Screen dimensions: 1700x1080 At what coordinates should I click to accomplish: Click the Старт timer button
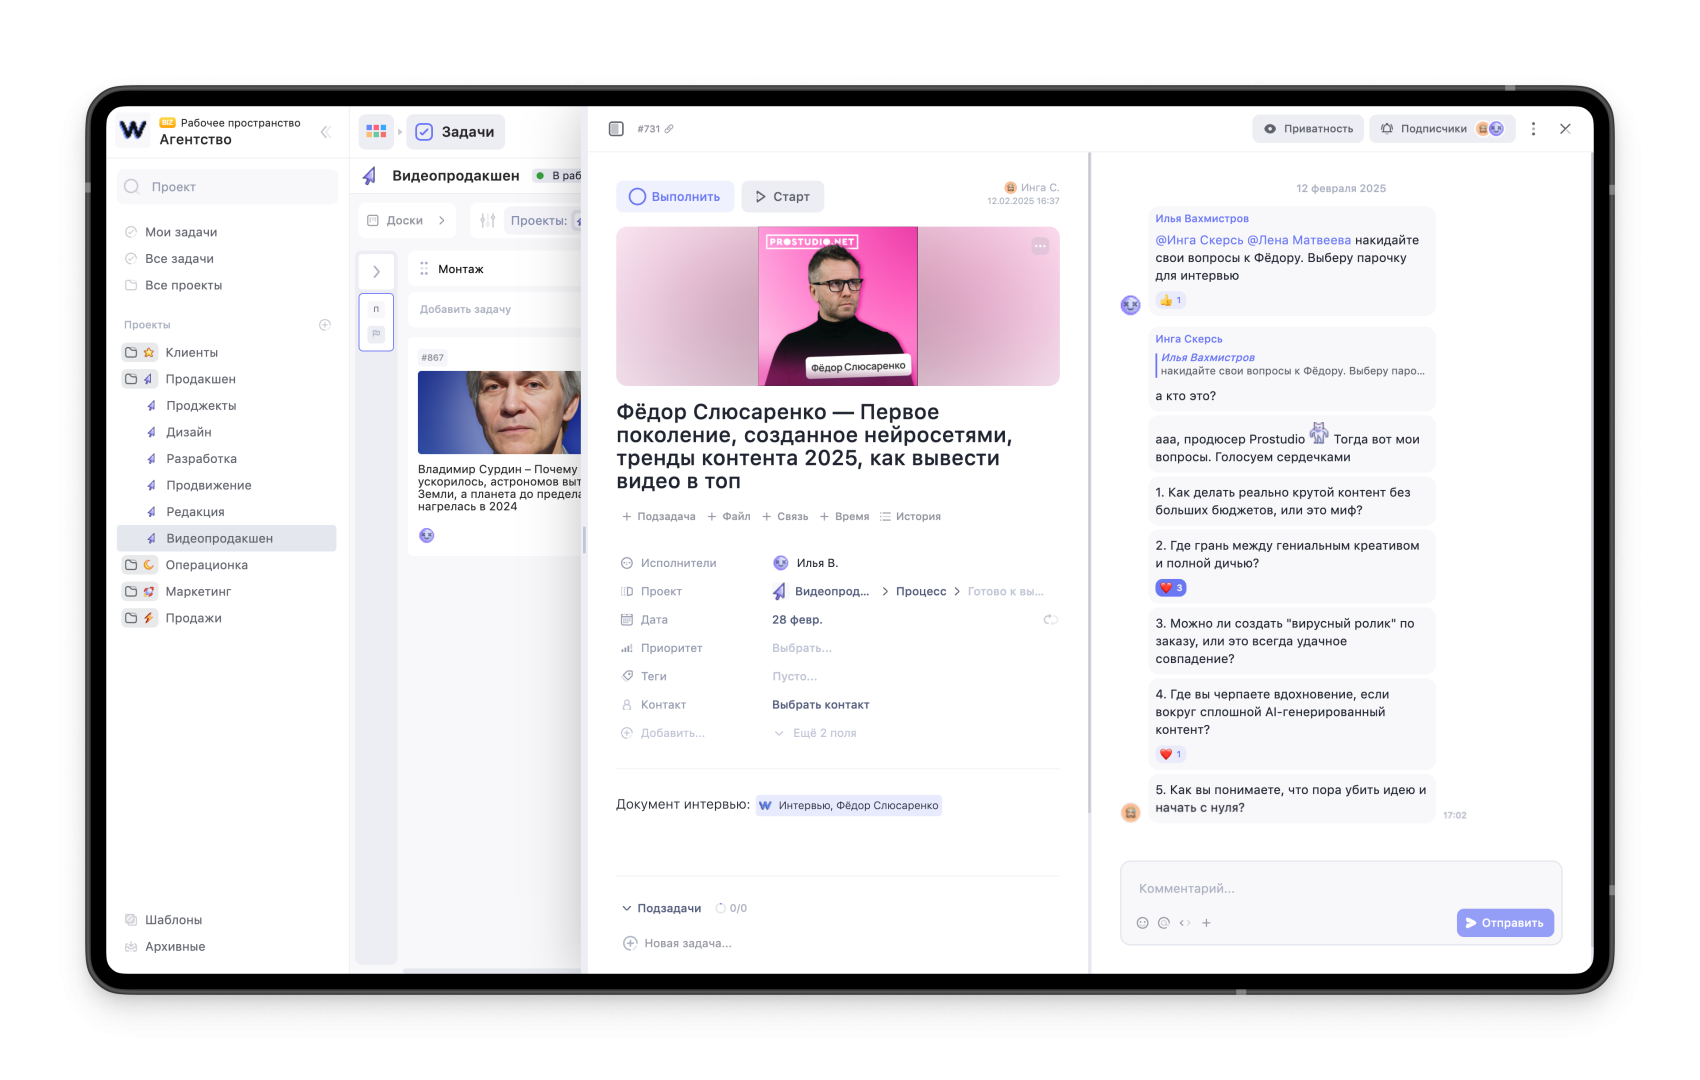tap(782, 197)
